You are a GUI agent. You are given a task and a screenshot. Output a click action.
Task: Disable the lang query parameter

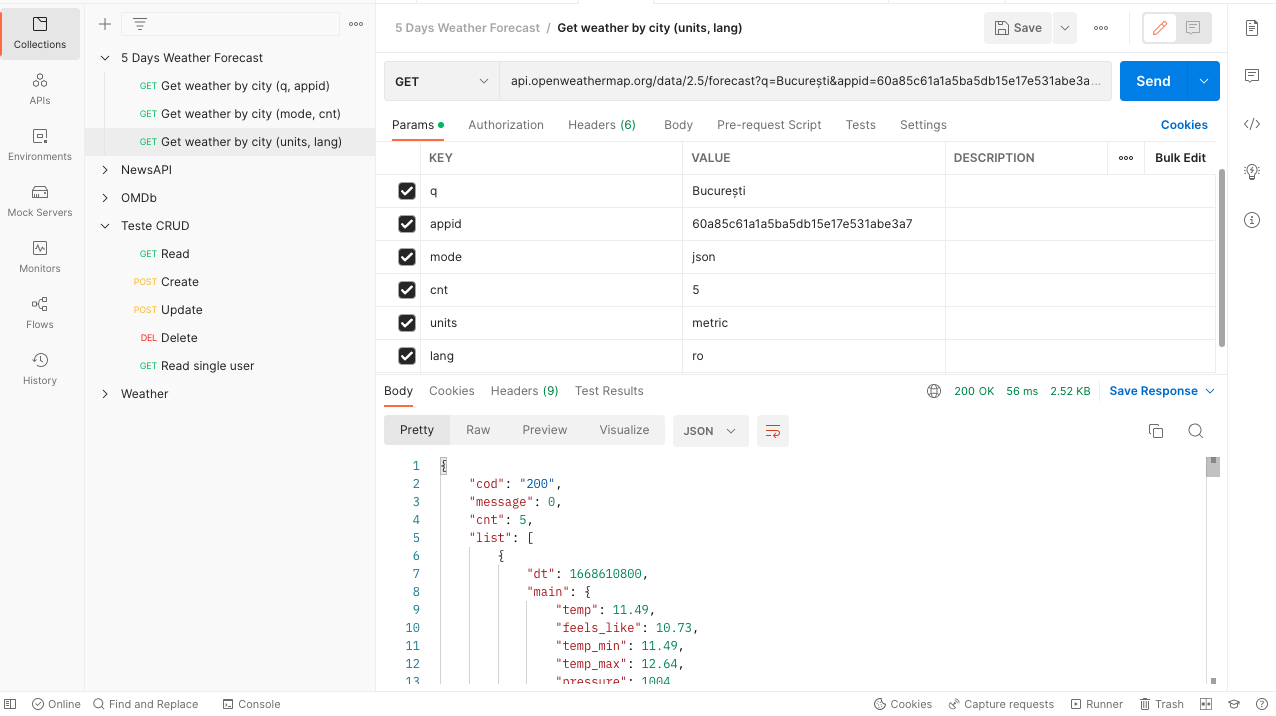406,355
